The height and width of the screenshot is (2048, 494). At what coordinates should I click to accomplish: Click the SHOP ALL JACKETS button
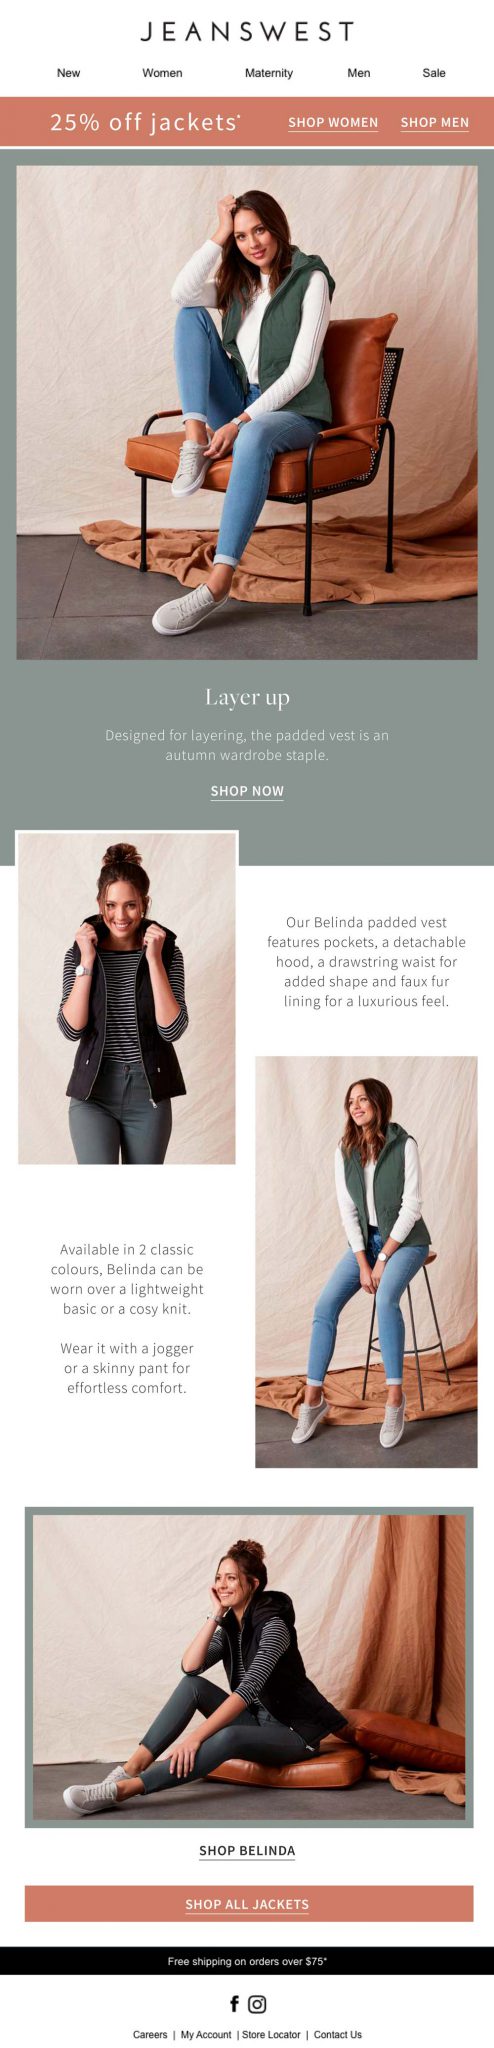tap(248, 1904)
